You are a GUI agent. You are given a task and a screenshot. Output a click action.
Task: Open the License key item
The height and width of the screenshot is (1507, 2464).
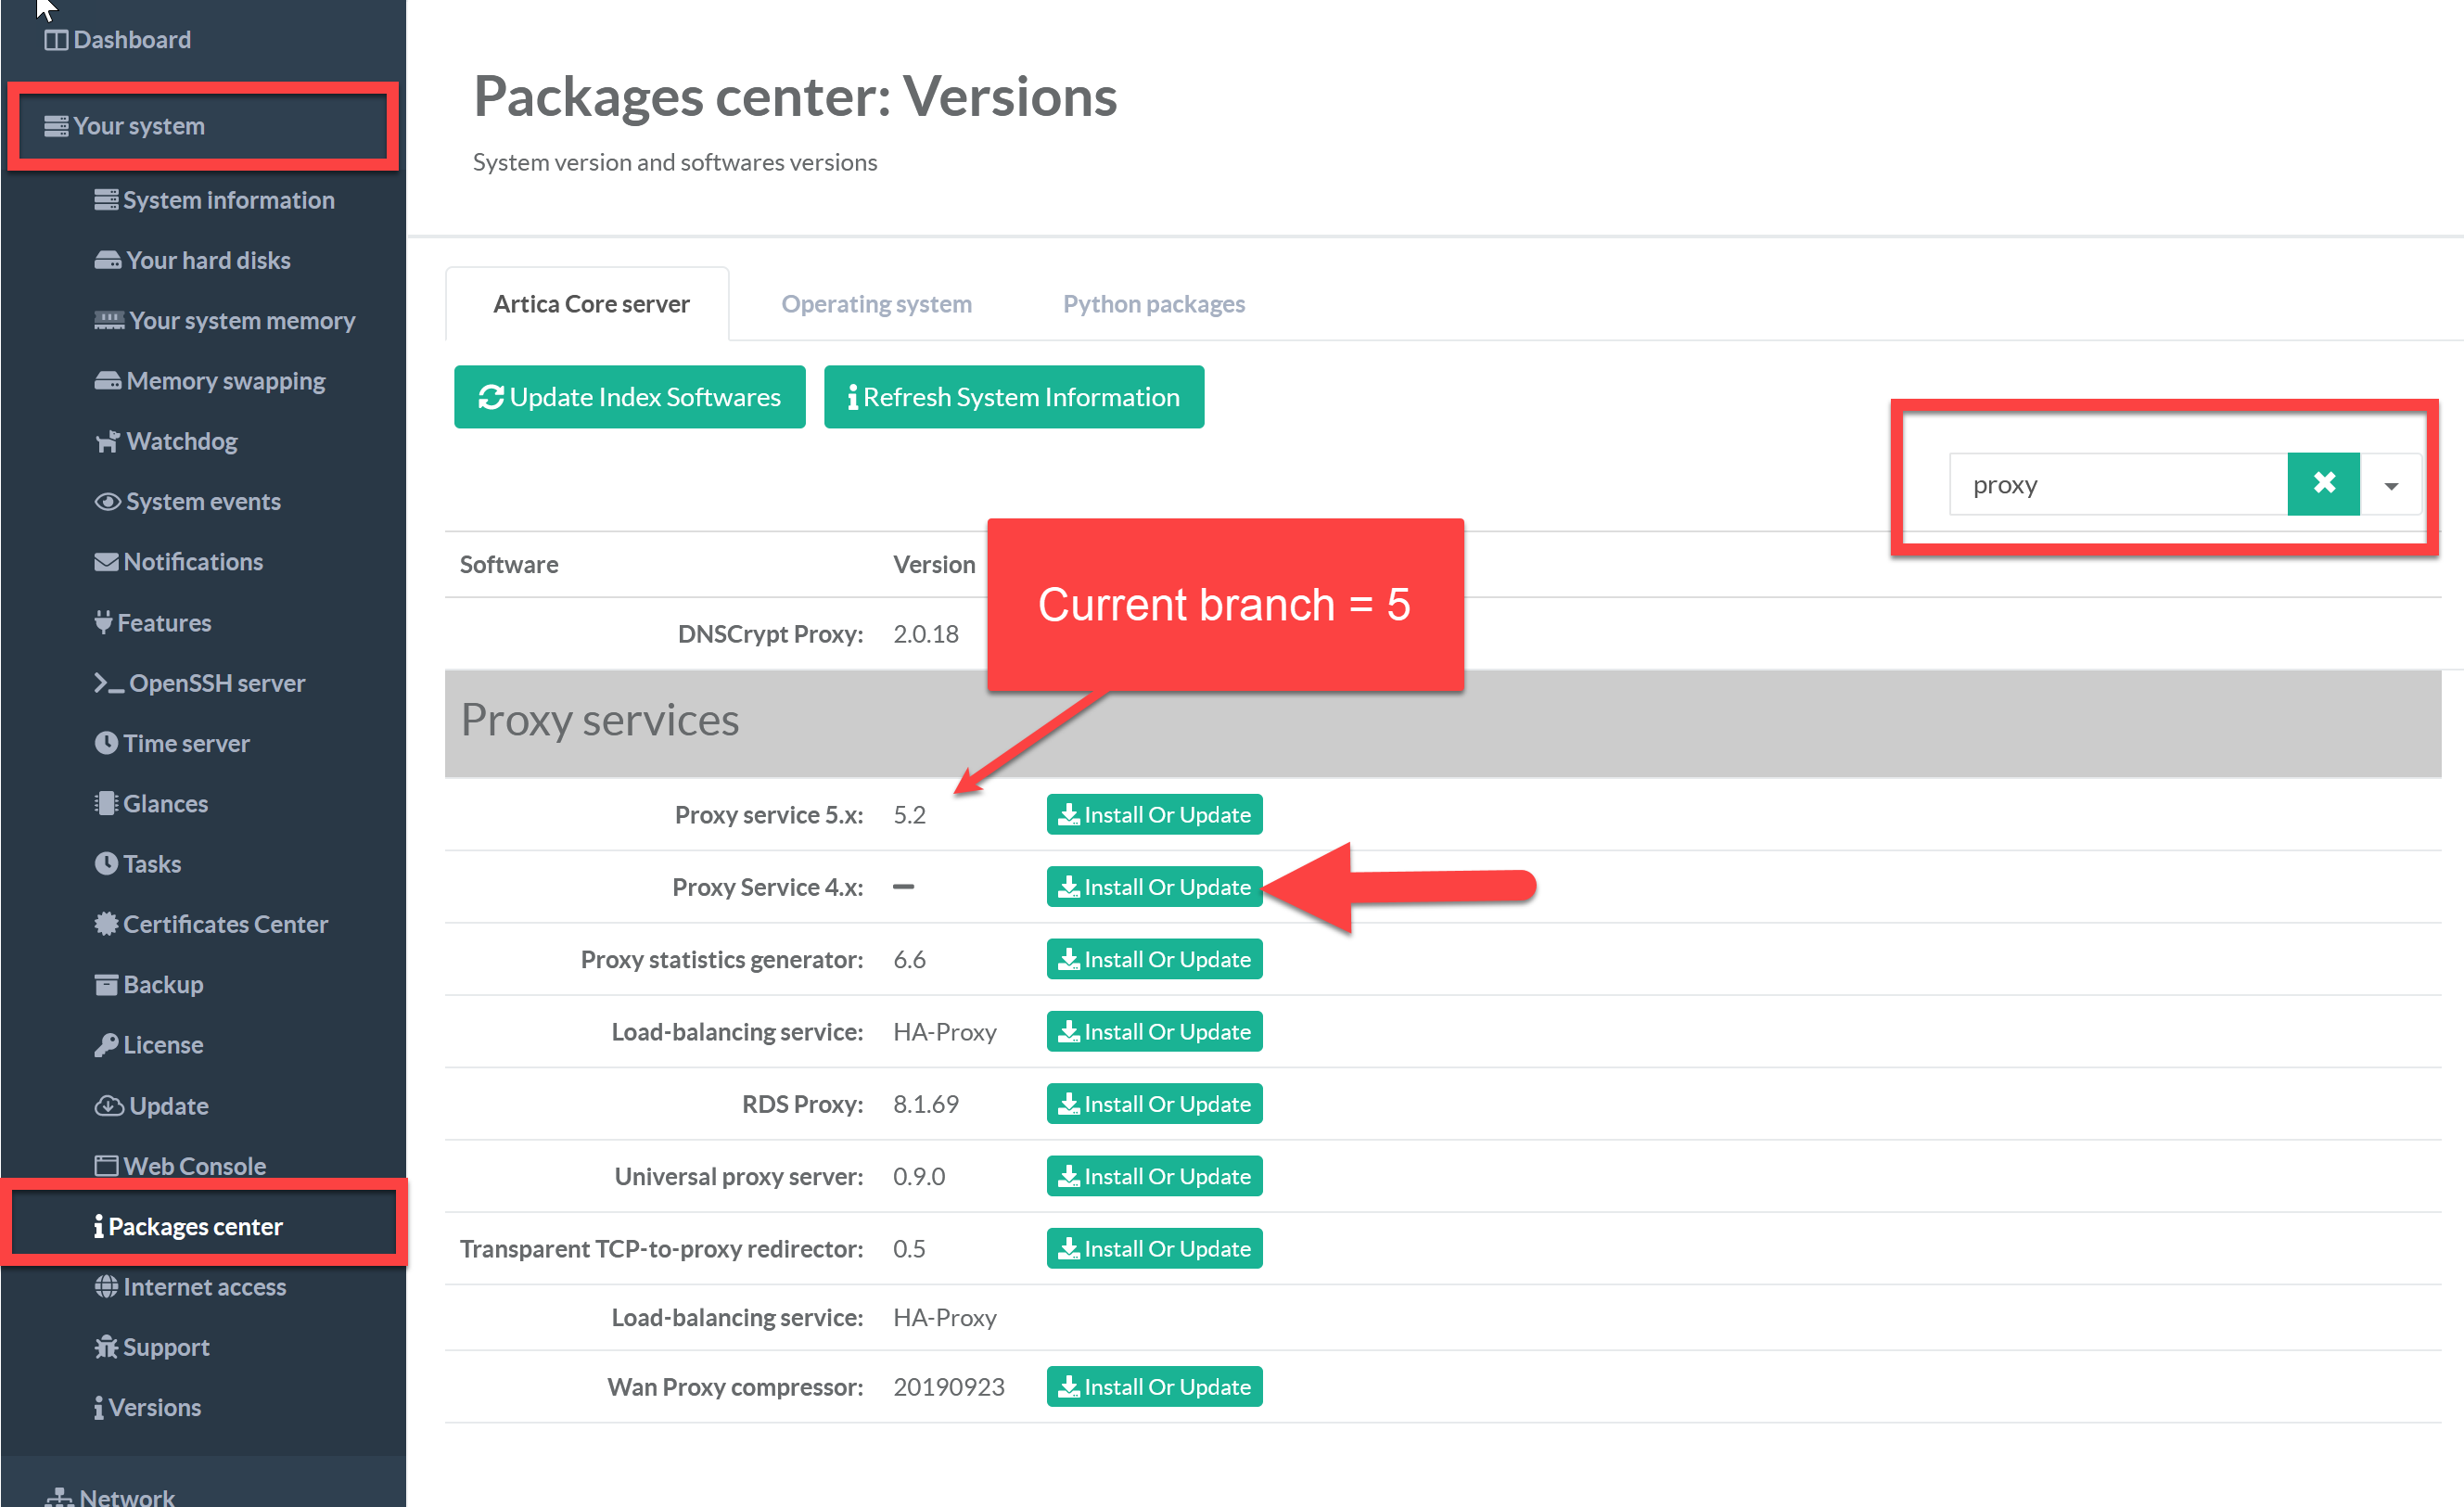pyautogui.click(x=162, y=1045)
